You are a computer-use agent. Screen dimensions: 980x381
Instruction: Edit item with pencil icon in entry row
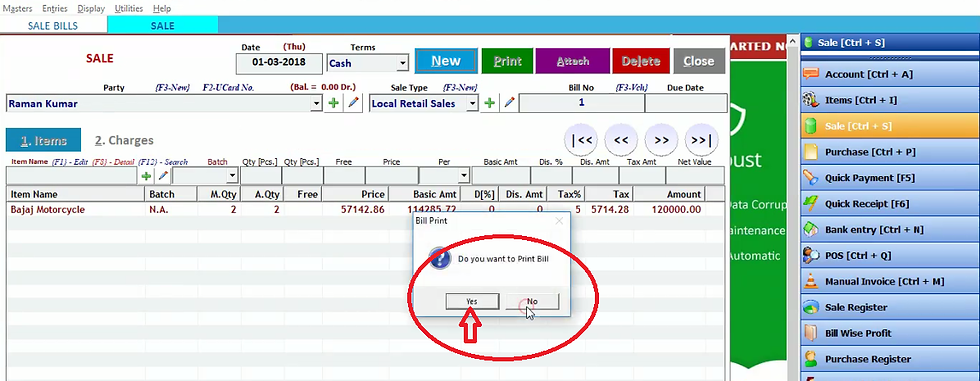[x=162, y=176]
